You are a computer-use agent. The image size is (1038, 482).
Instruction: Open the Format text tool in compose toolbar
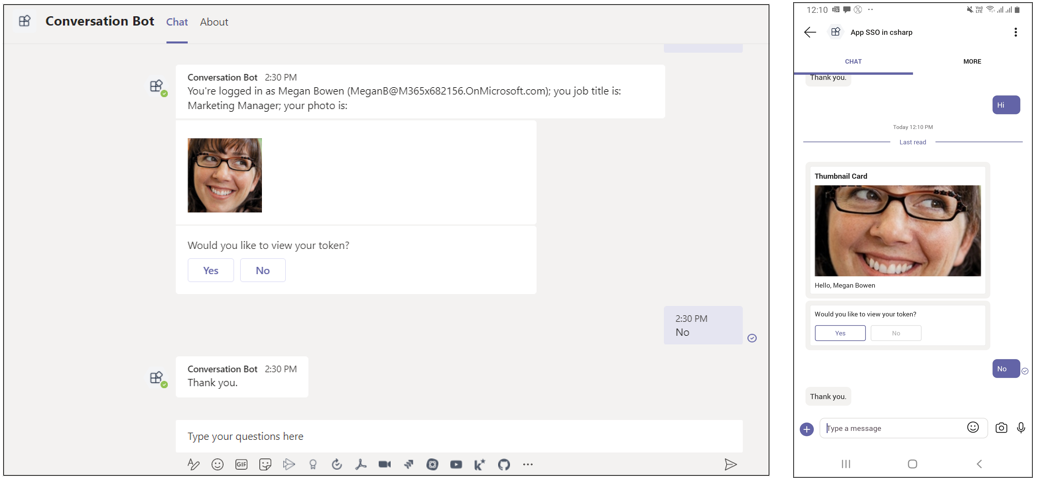coord(193,464)
